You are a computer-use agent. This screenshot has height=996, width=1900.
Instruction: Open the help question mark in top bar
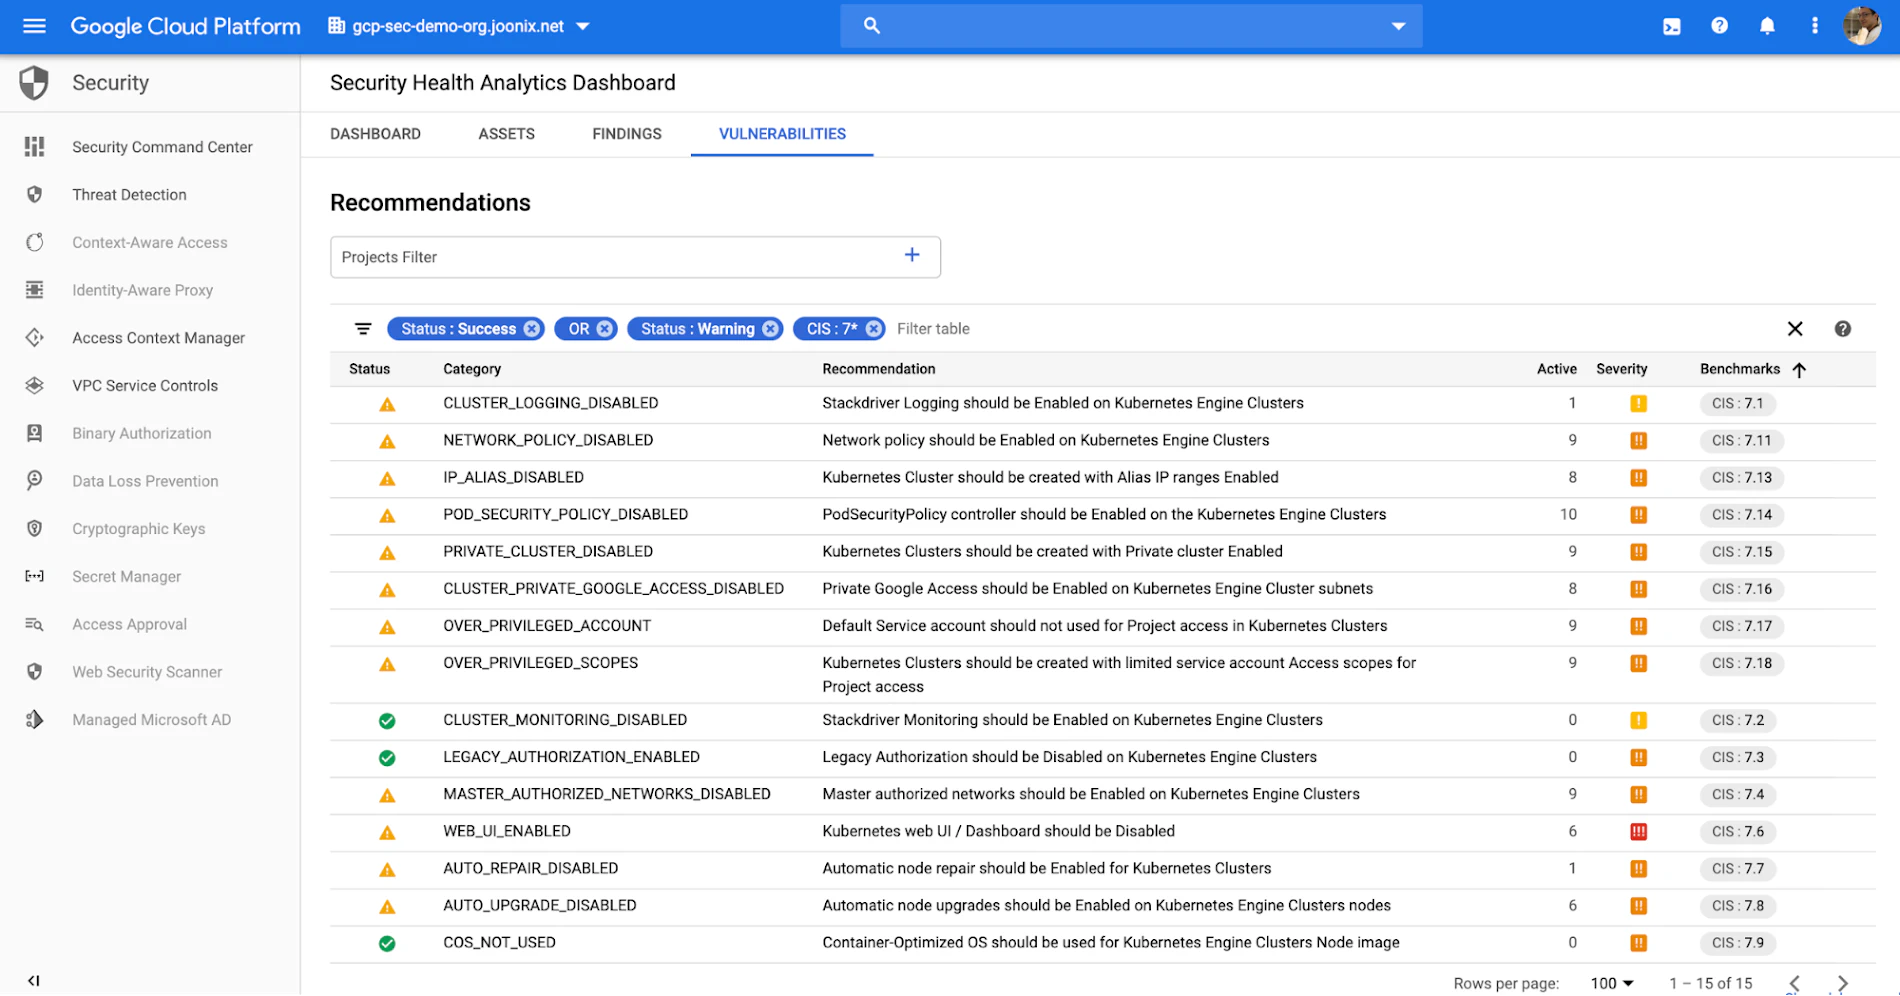click(1719, 26)
